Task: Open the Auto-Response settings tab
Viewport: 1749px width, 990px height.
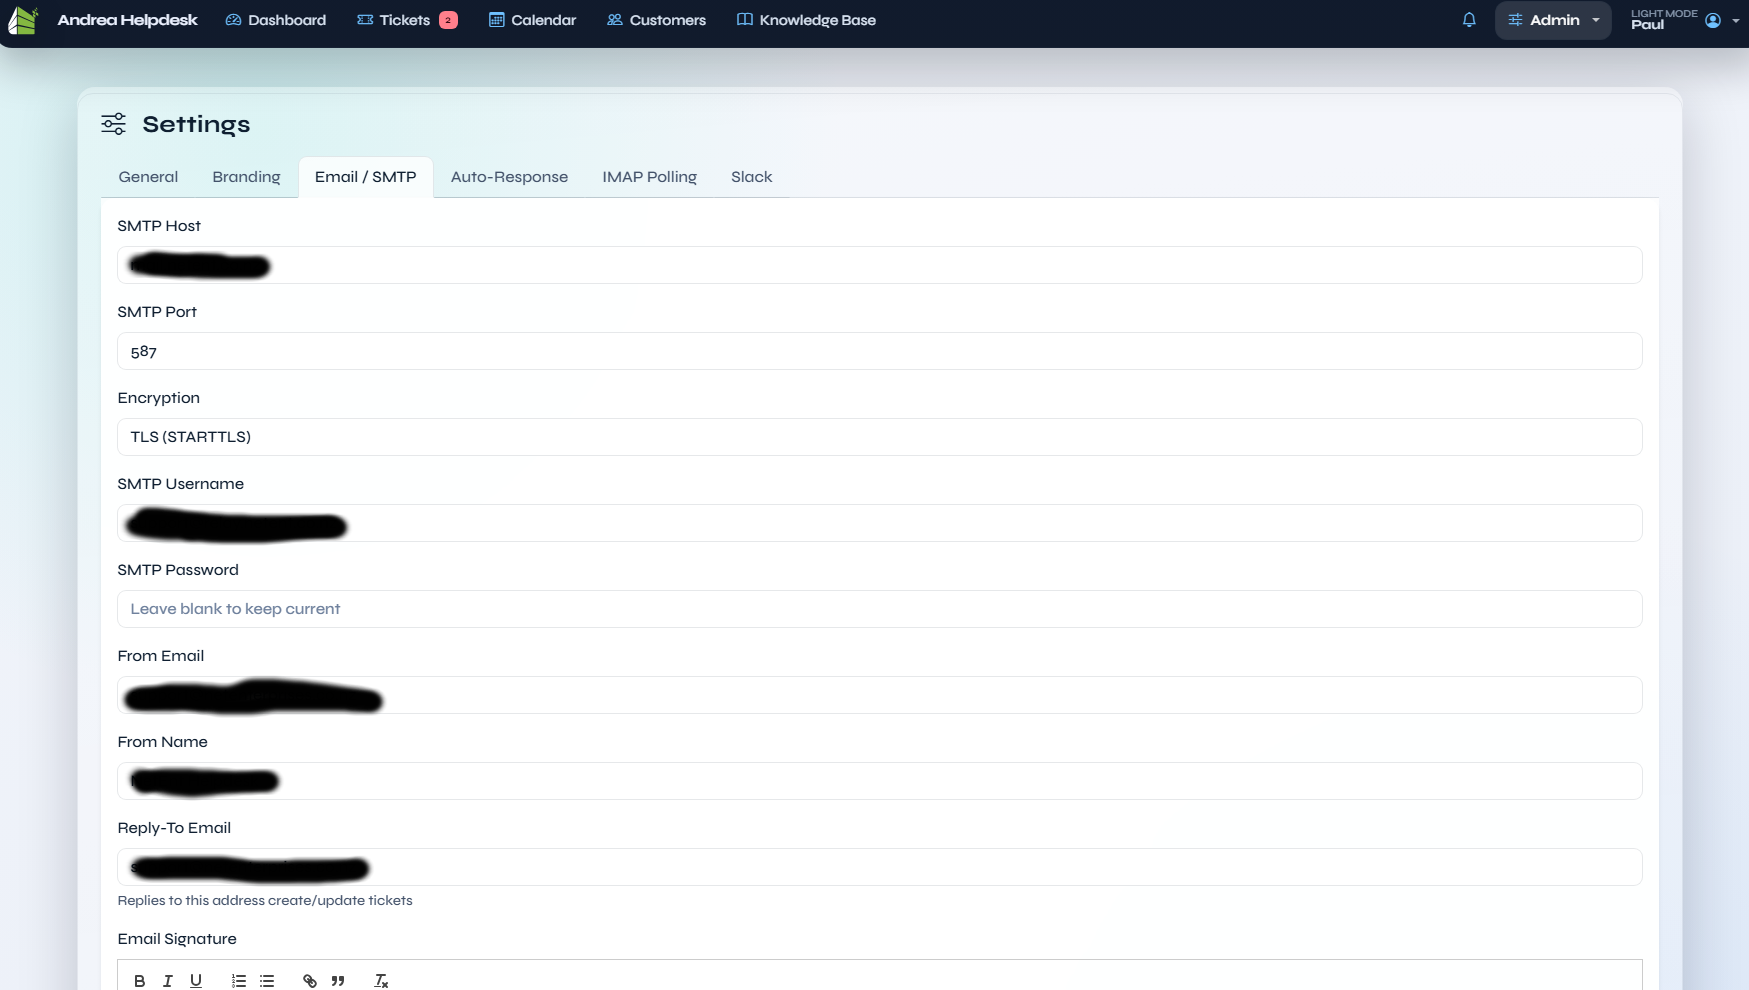Action: pos(509,177)
